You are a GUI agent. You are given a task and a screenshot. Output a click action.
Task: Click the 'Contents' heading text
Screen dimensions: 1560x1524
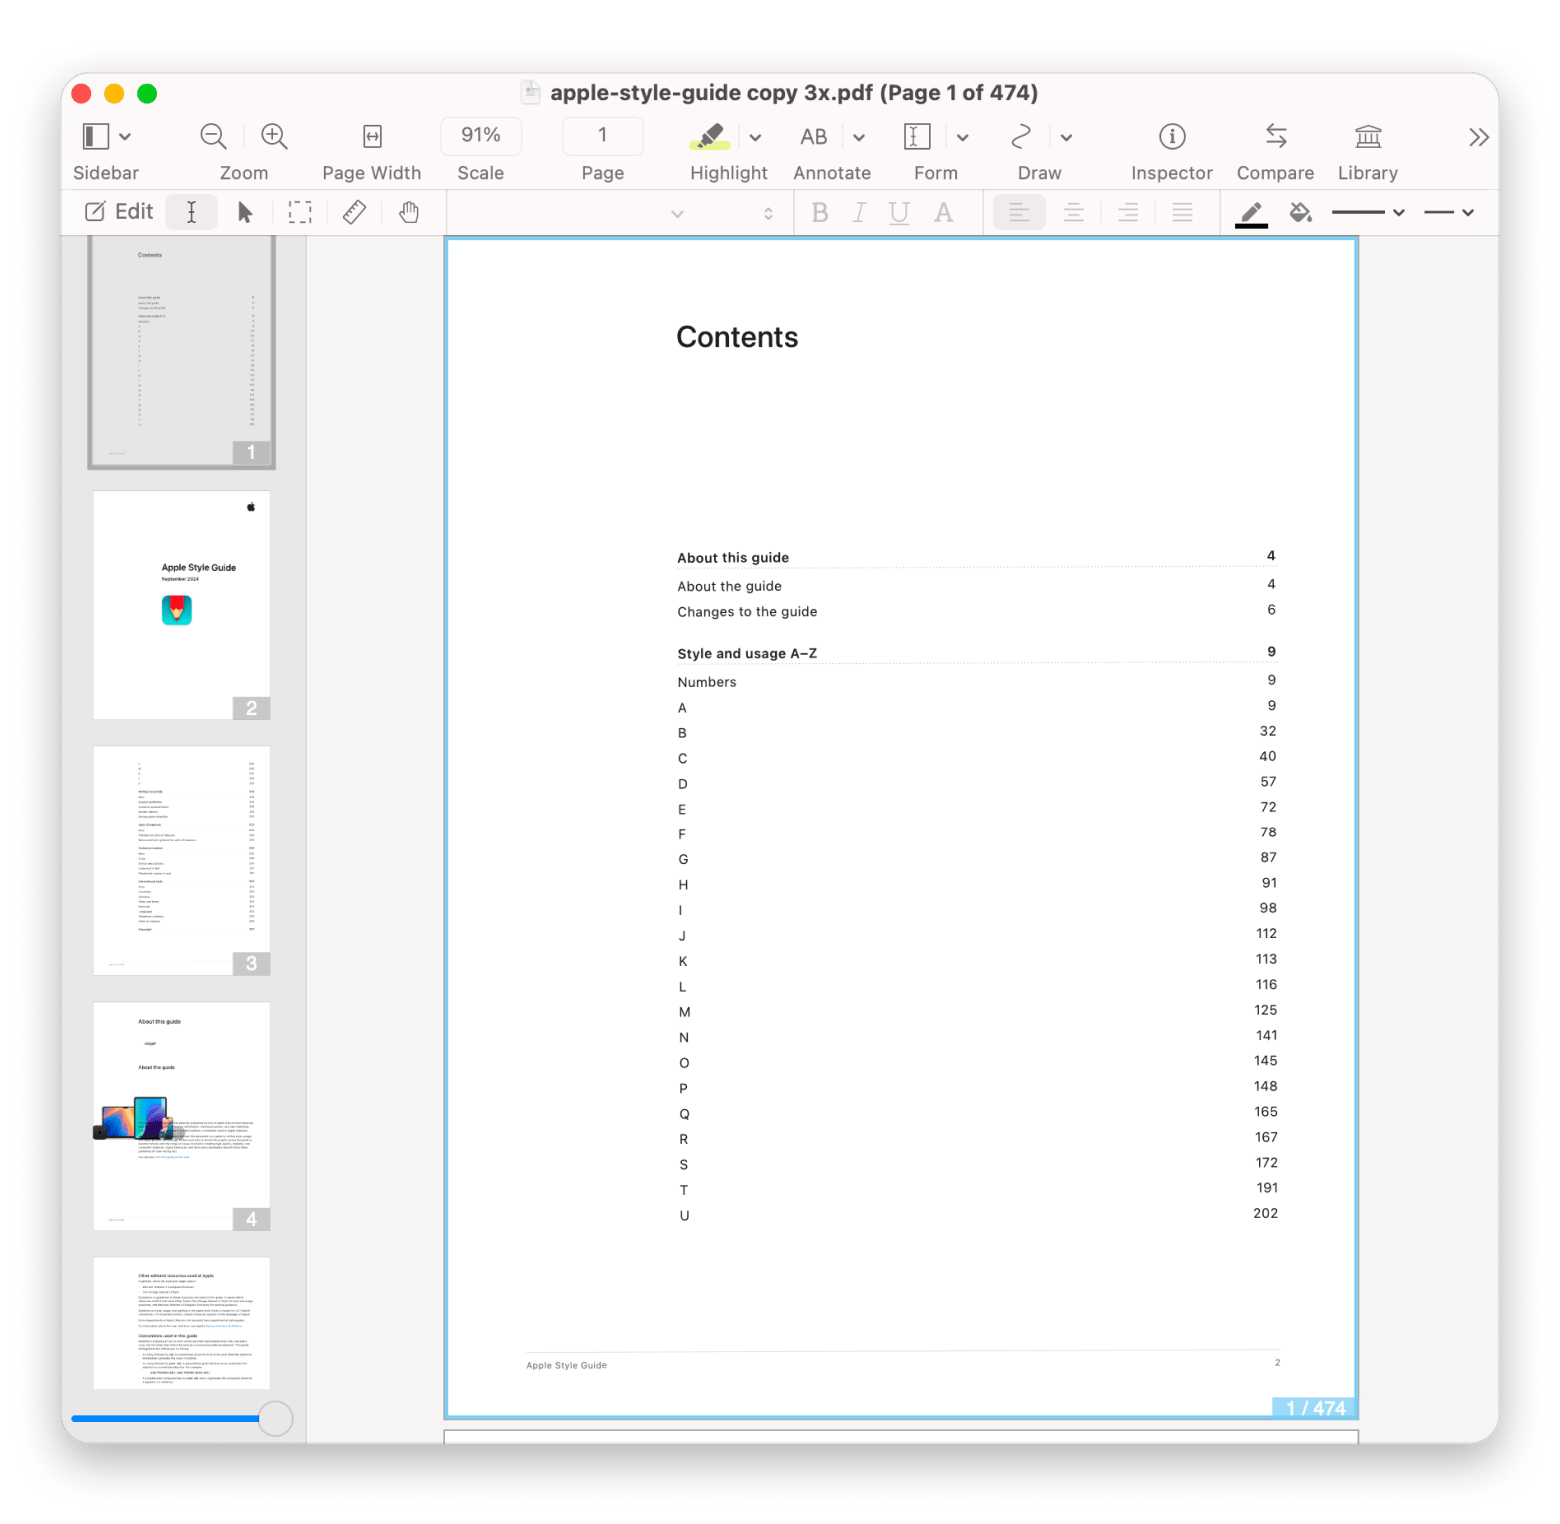pos(737,337)
